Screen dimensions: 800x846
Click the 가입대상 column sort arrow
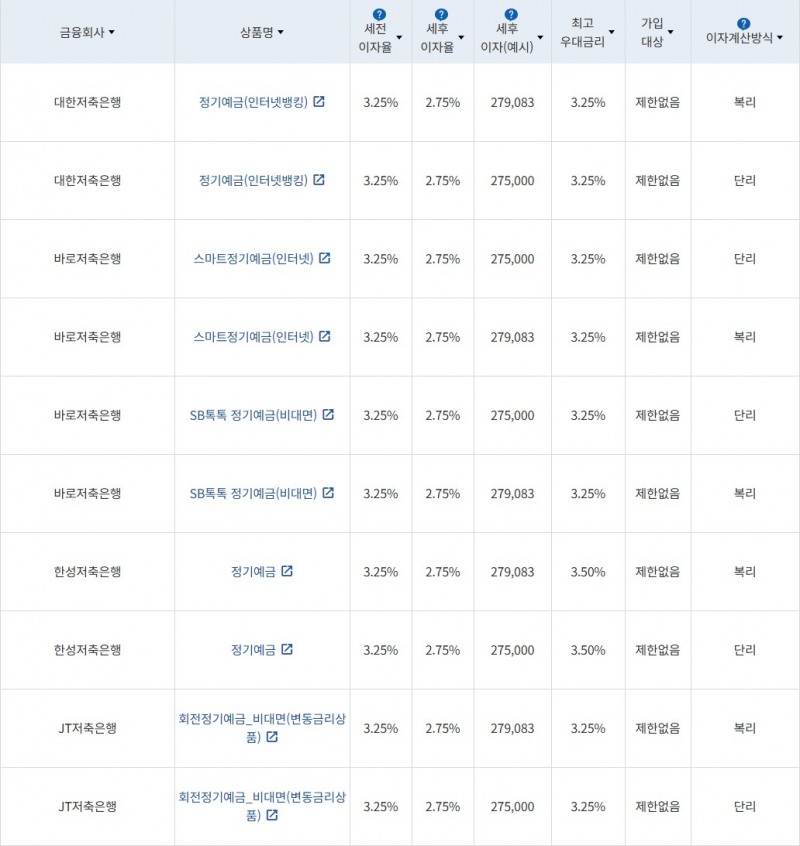click(x=670, y=30)
